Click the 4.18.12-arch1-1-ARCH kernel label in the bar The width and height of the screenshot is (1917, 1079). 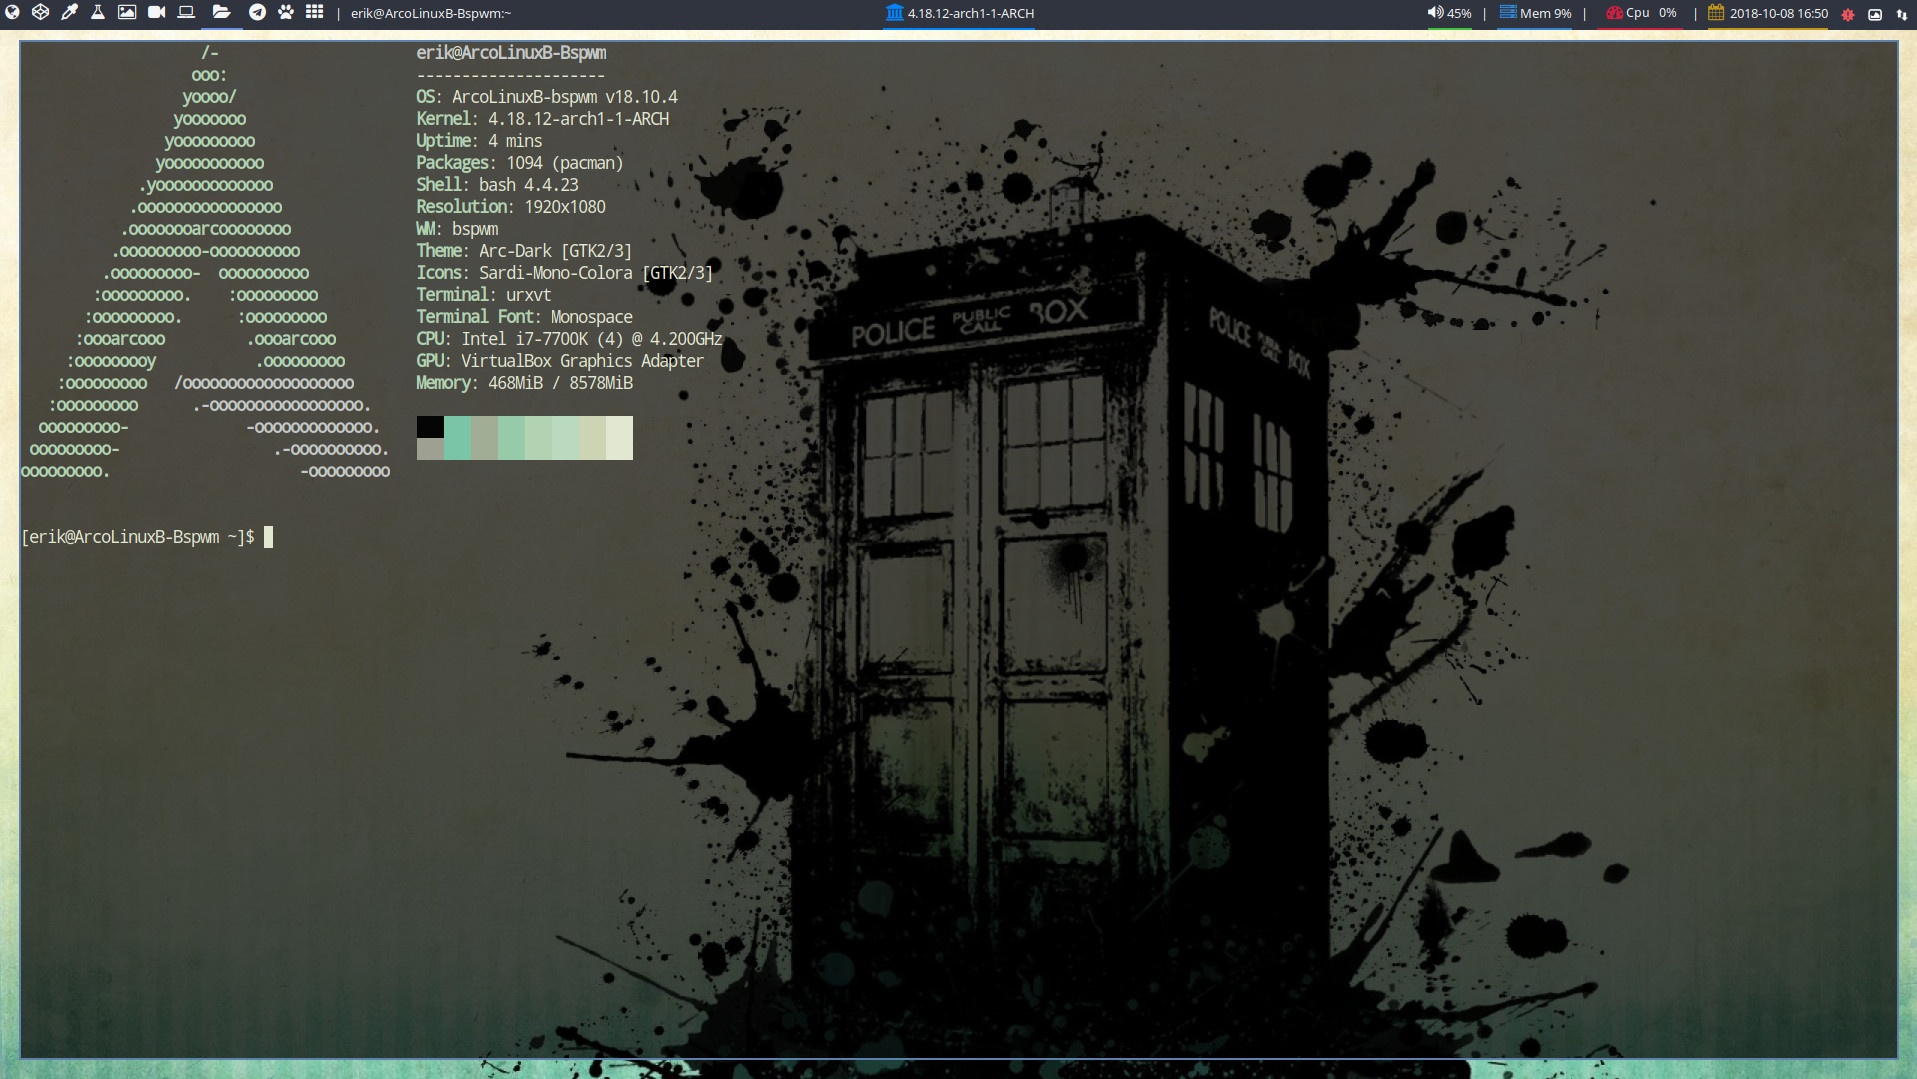pyautogui.click(x=970, y=14)
